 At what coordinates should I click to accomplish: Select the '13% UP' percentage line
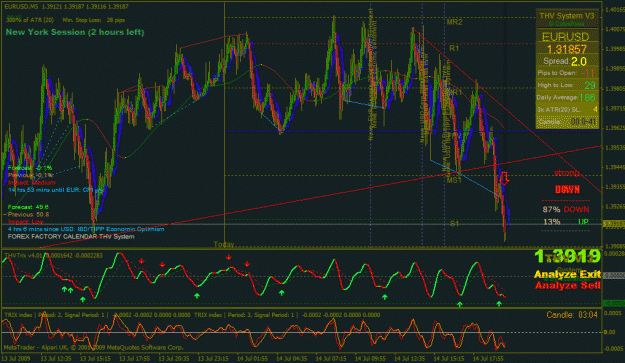[566, 222]
